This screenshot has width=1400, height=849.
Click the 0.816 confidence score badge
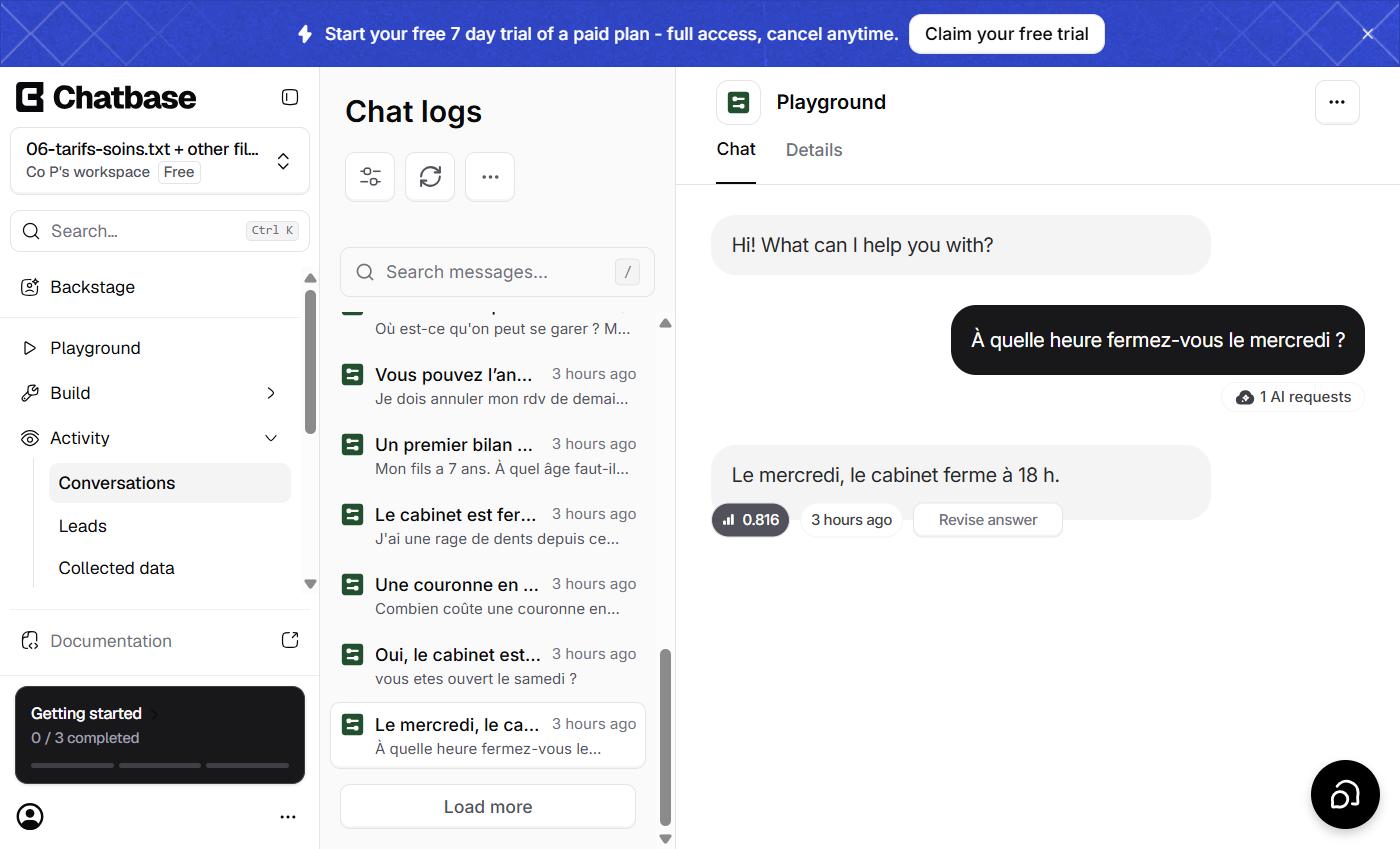pos(750,520)
